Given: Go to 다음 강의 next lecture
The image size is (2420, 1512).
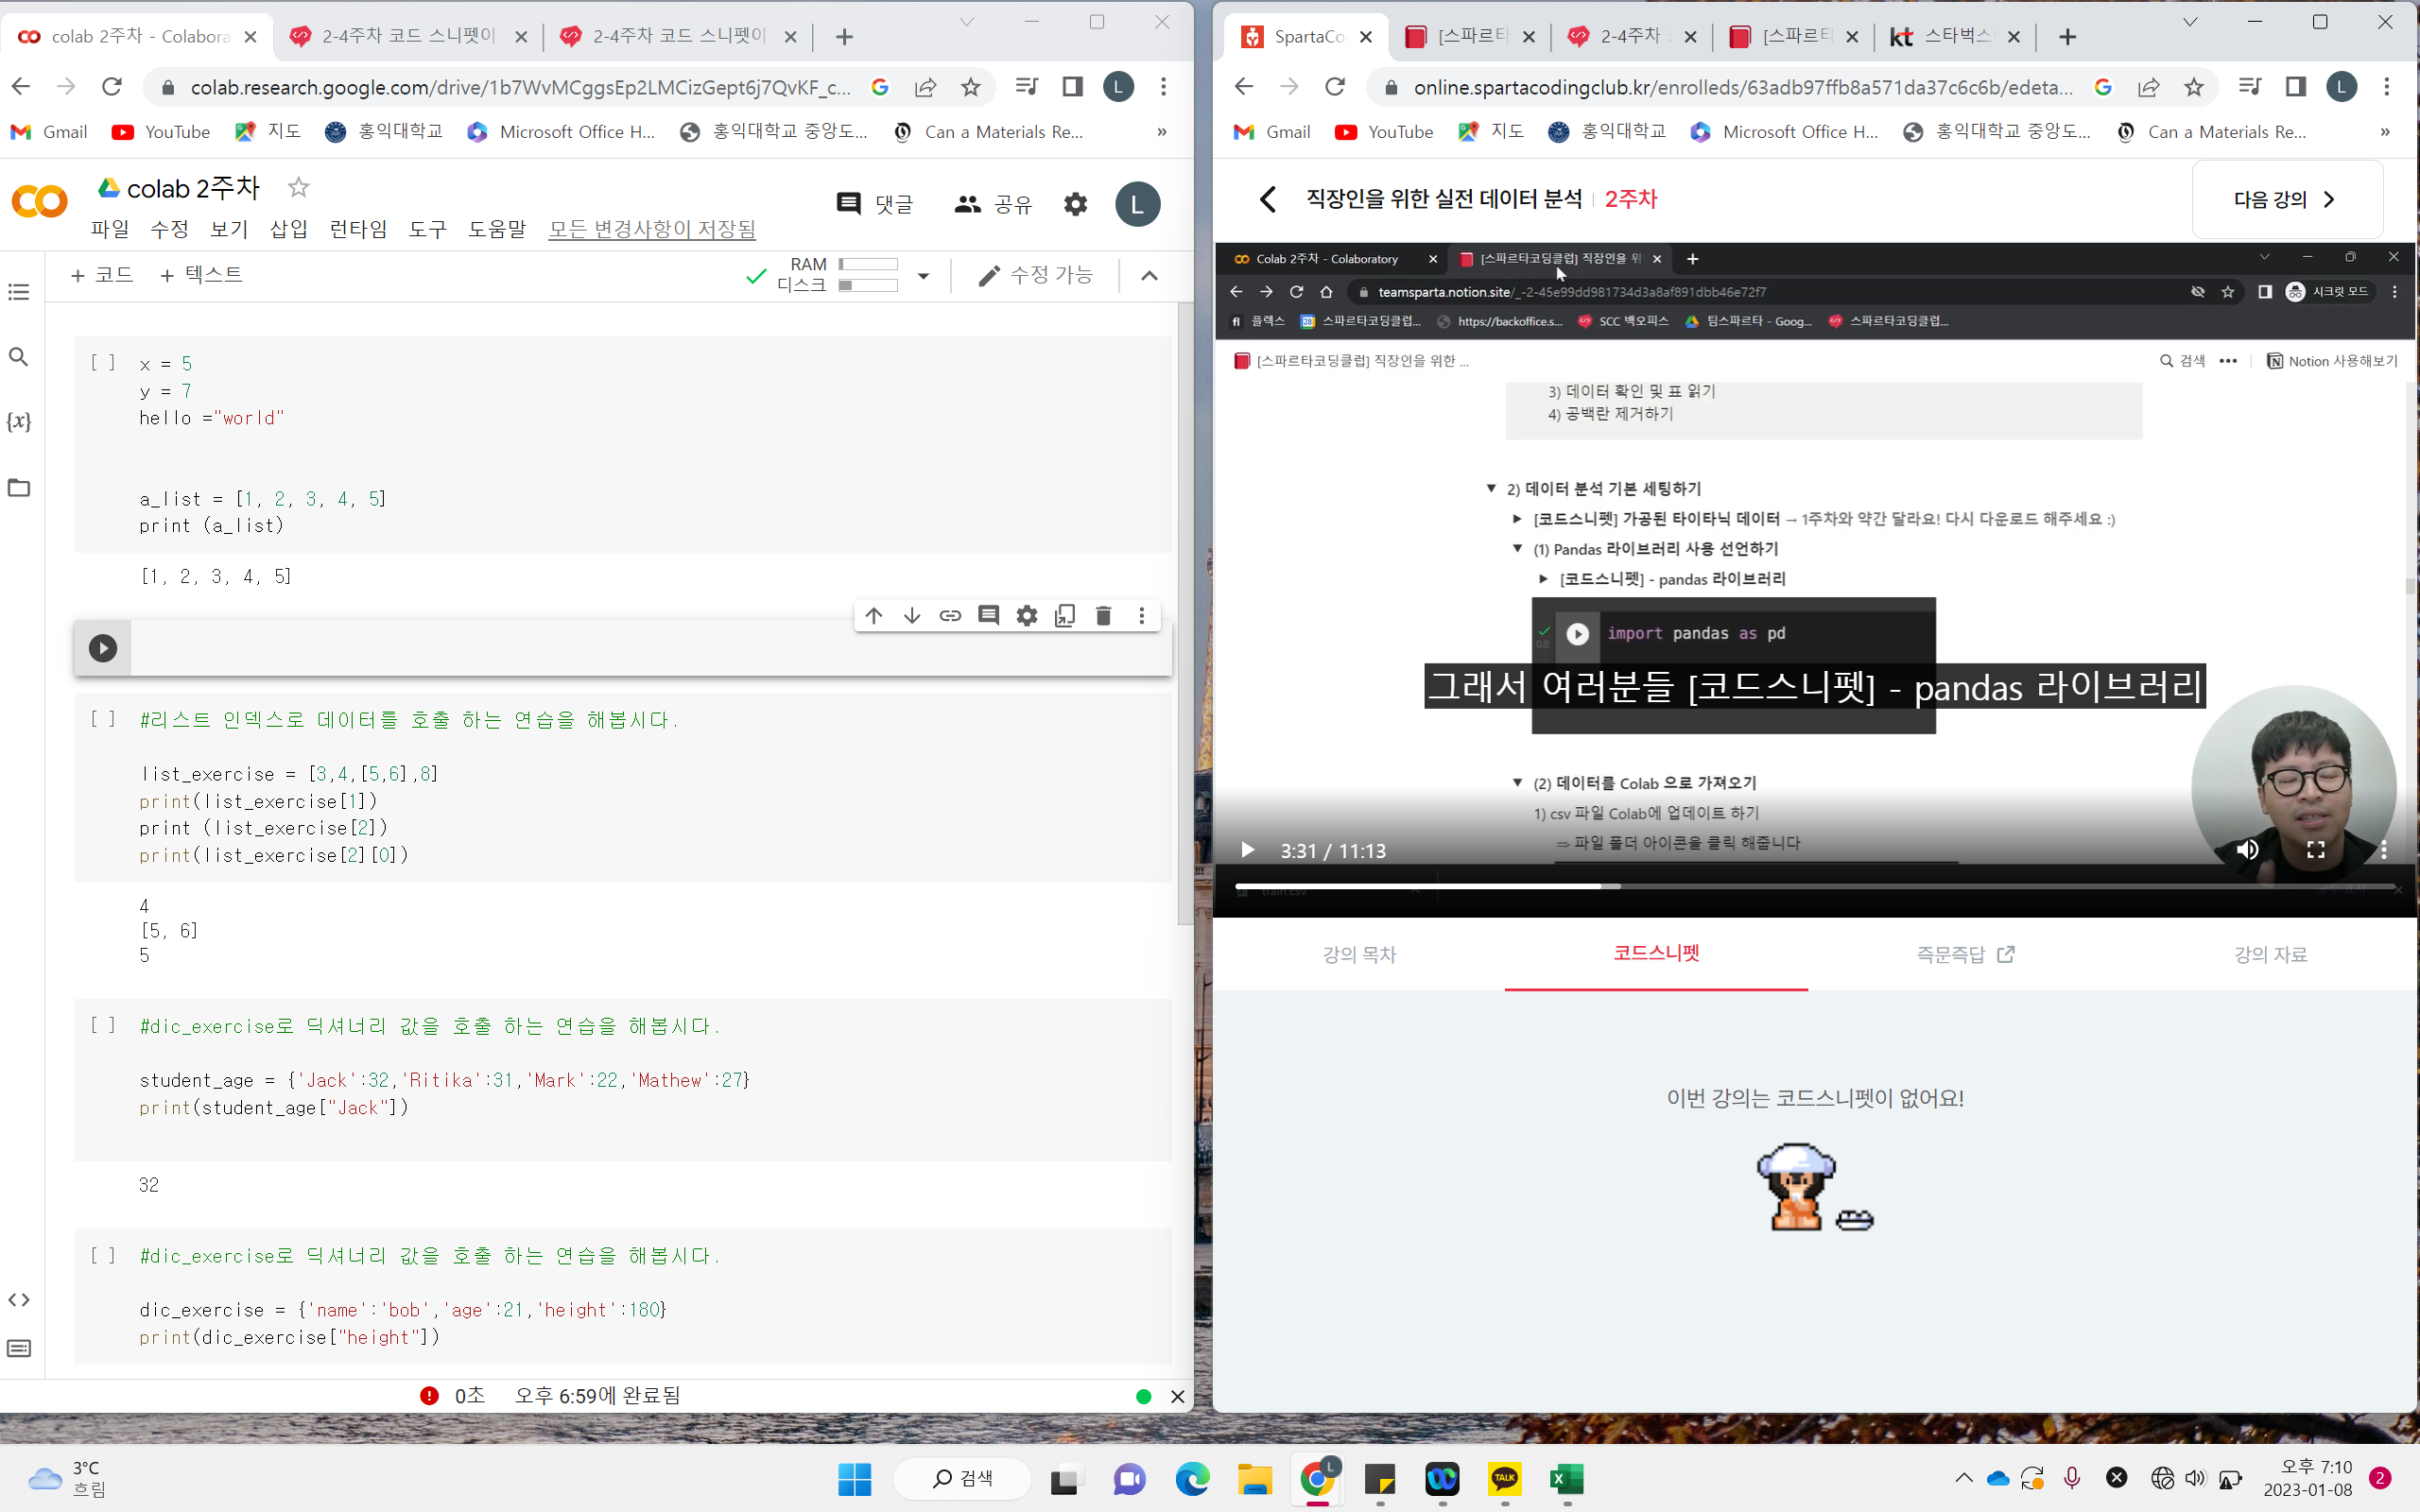Looking at the screenshot, I should (2287, 199).
